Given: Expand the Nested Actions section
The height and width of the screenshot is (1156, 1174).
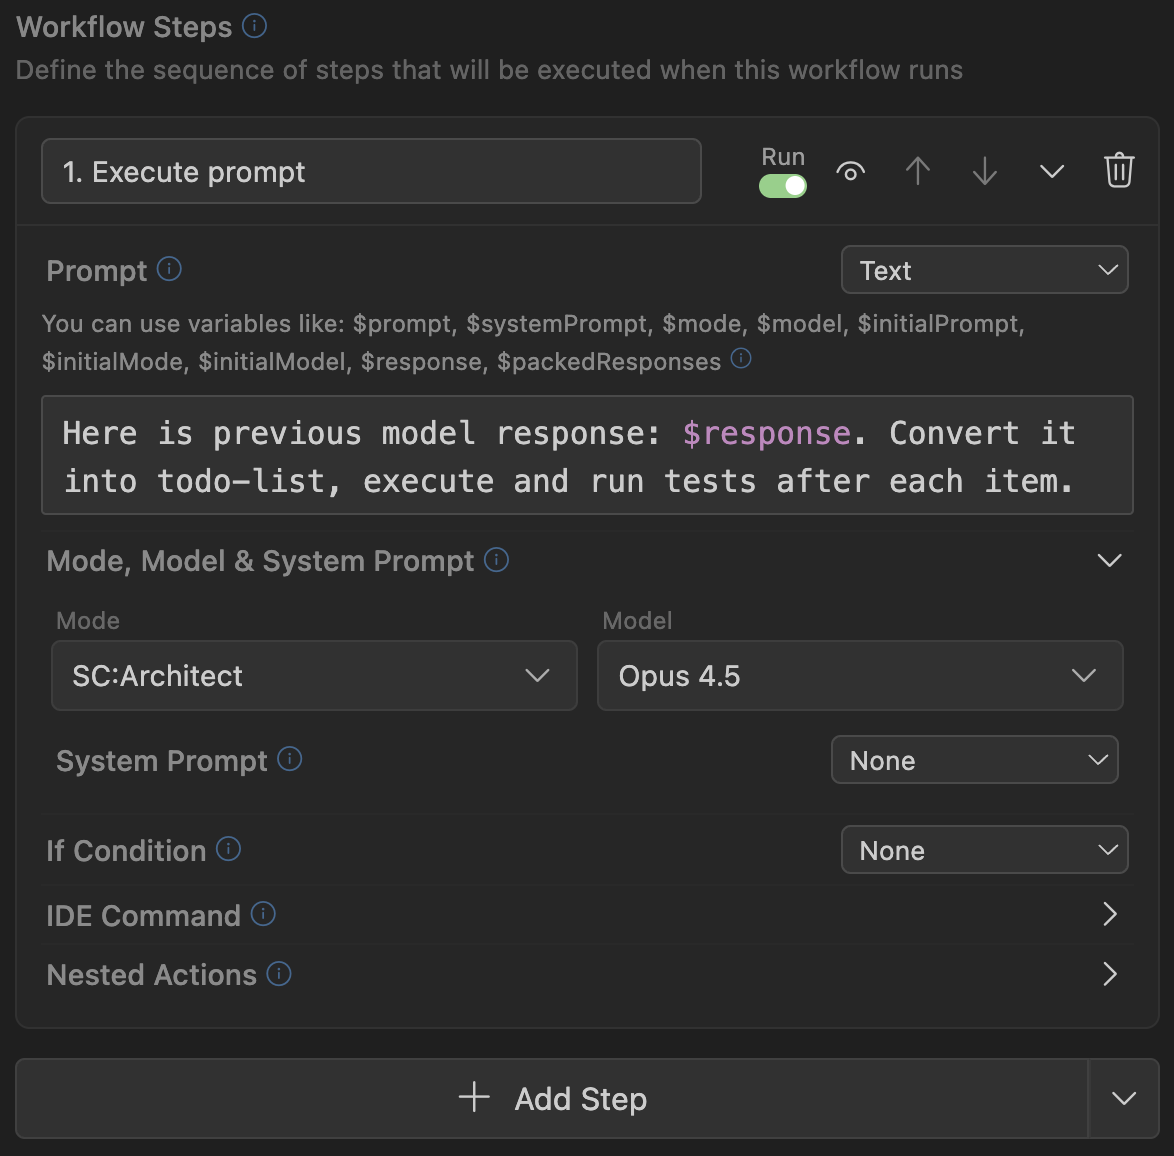Looking at the screenshot, I should click(x=1109, y=974).
